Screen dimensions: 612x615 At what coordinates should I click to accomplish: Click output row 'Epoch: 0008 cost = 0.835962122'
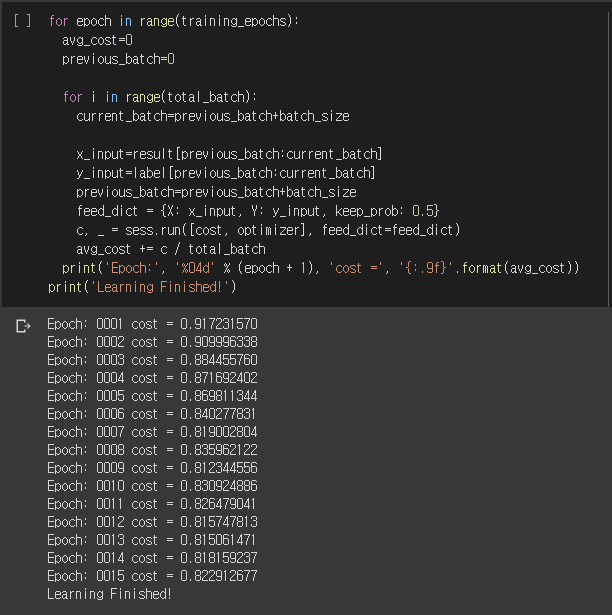152,450
